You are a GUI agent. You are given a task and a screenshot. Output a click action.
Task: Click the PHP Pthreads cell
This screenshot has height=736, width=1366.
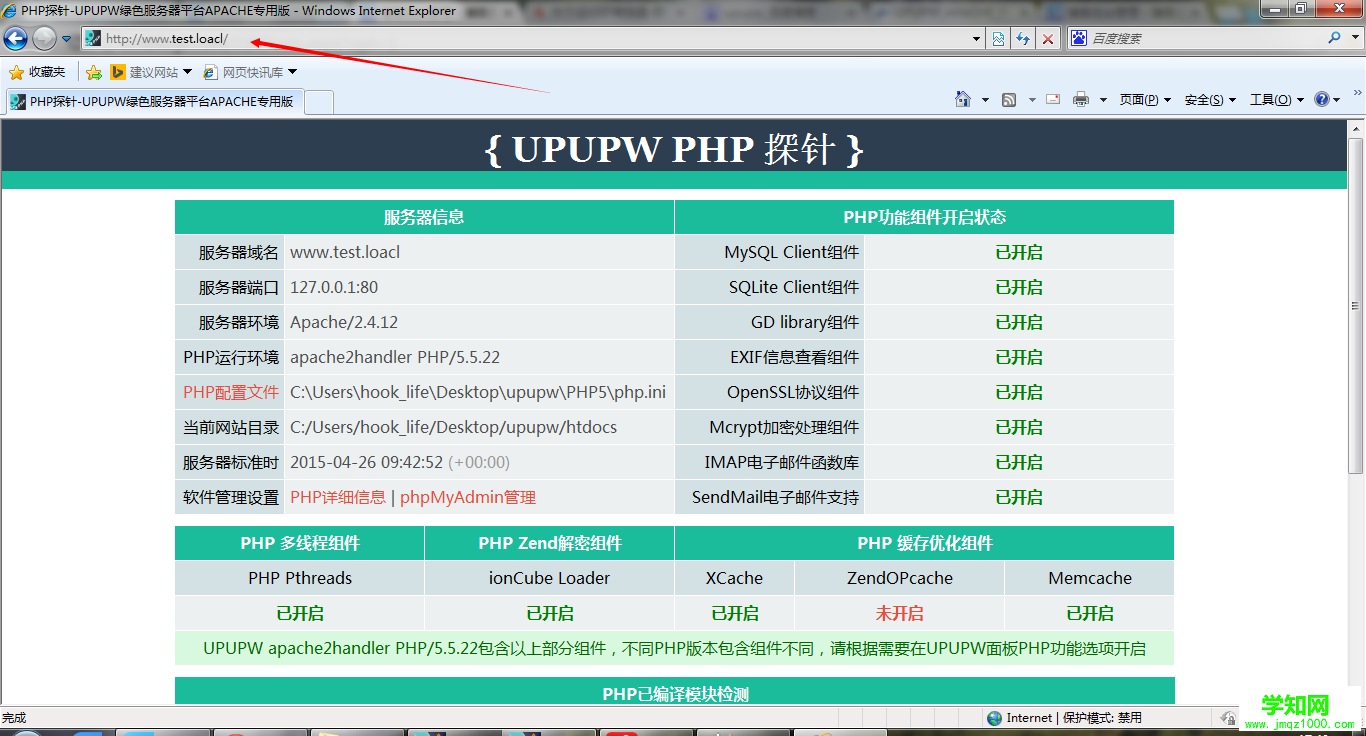tap(300, 578)
